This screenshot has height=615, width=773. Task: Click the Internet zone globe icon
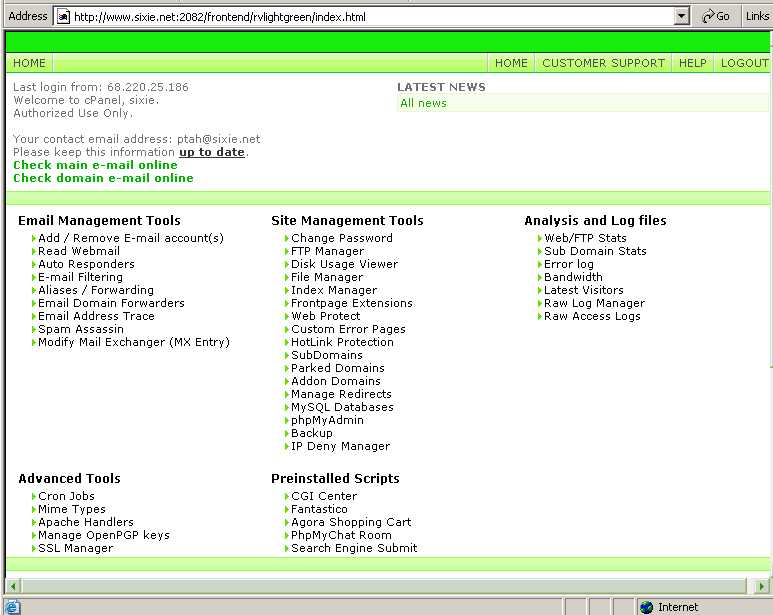click(x=646, y=607)
